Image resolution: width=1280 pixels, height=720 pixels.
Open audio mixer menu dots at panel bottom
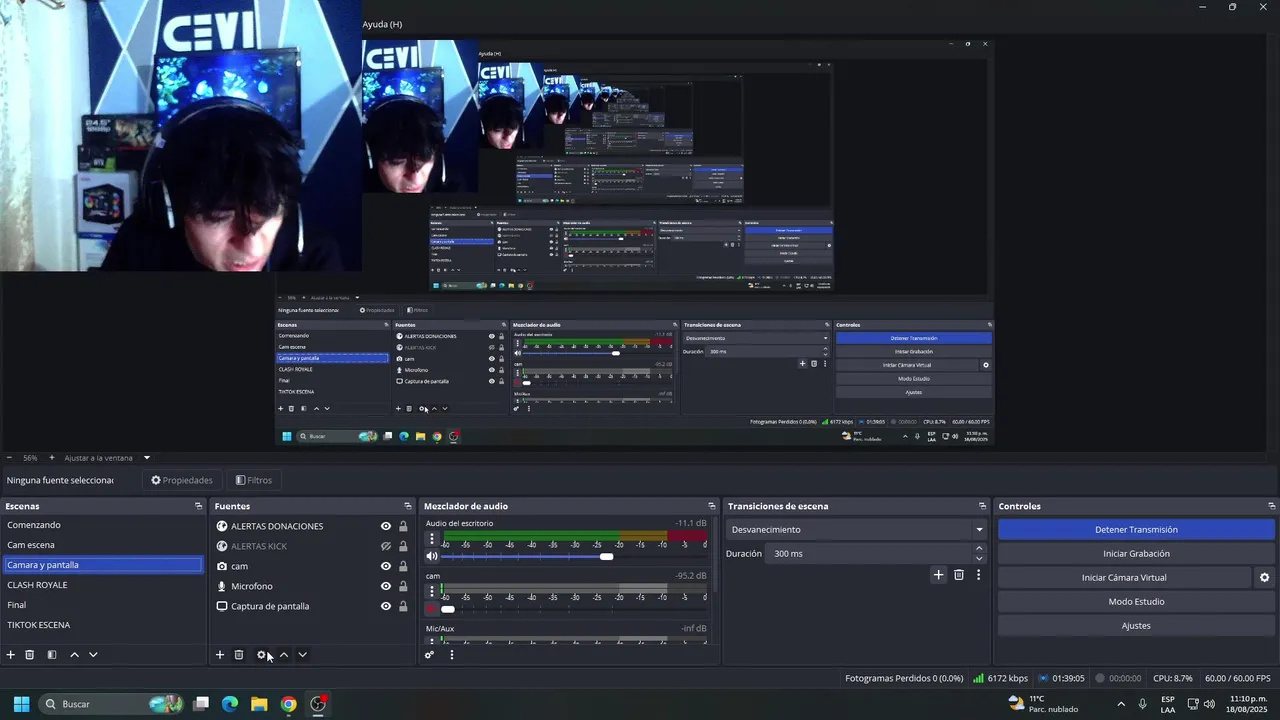[452, 655]
